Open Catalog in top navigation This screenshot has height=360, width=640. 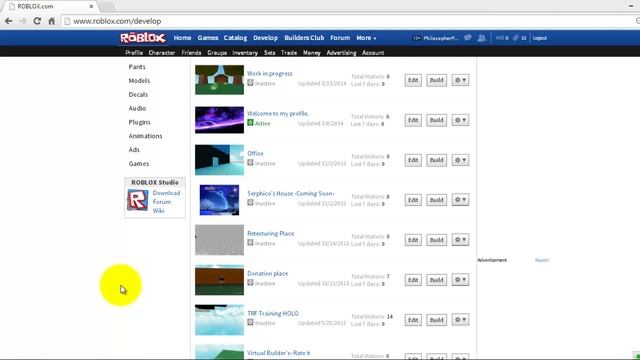click(x=235, y=38)
